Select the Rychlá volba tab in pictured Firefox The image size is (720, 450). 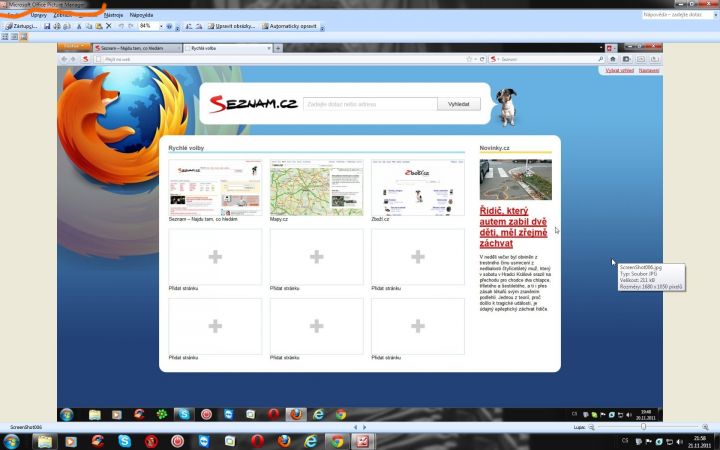(228, 48)
